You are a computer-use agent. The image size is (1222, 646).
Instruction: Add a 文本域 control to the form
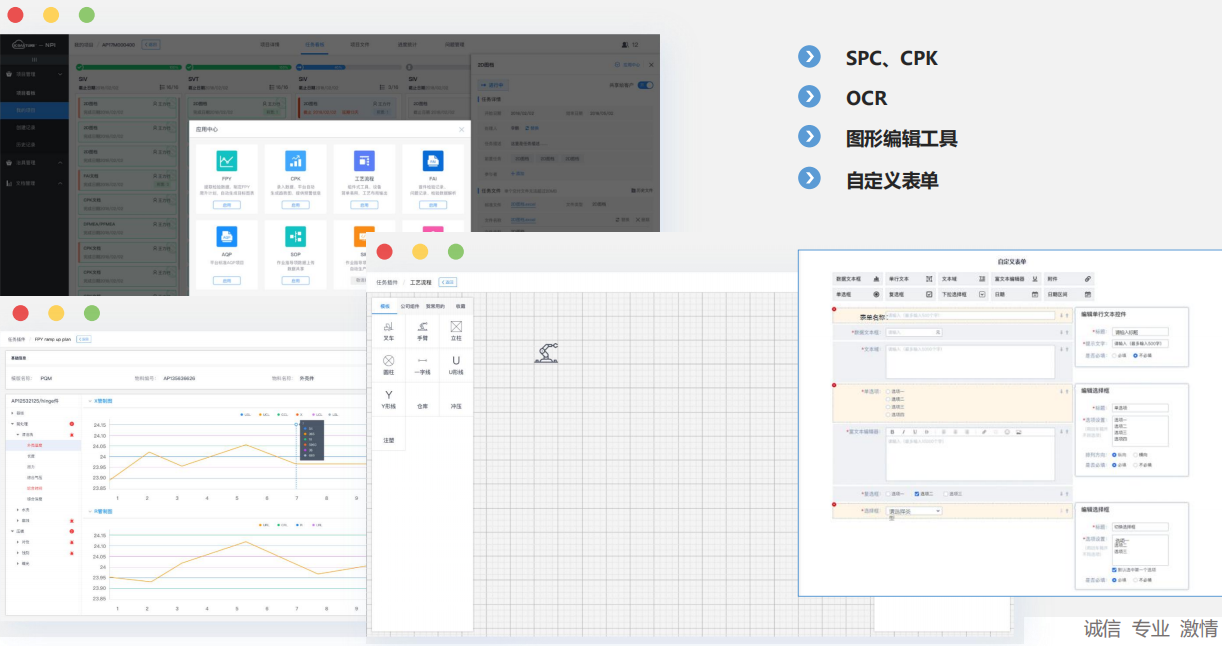963,279
